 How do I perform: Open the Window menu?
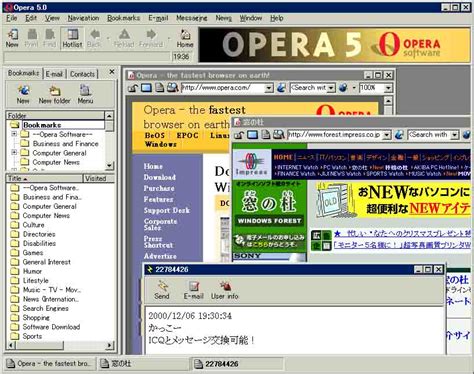click(251, 18)
